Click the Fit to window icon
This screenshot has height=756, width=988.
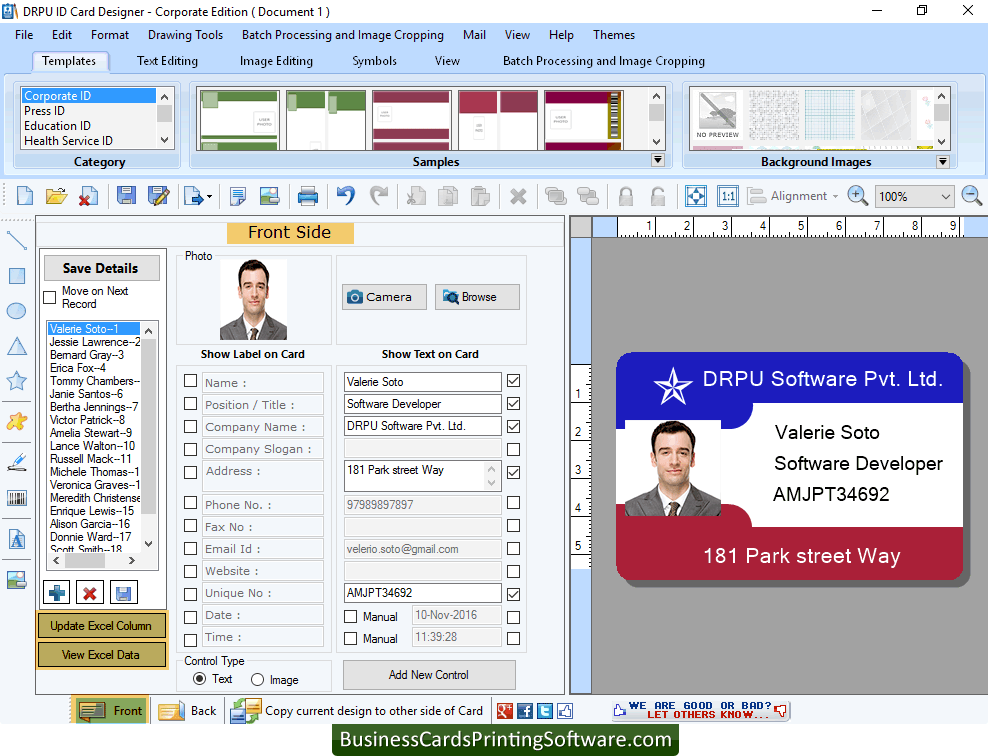(x=696, y=196)
